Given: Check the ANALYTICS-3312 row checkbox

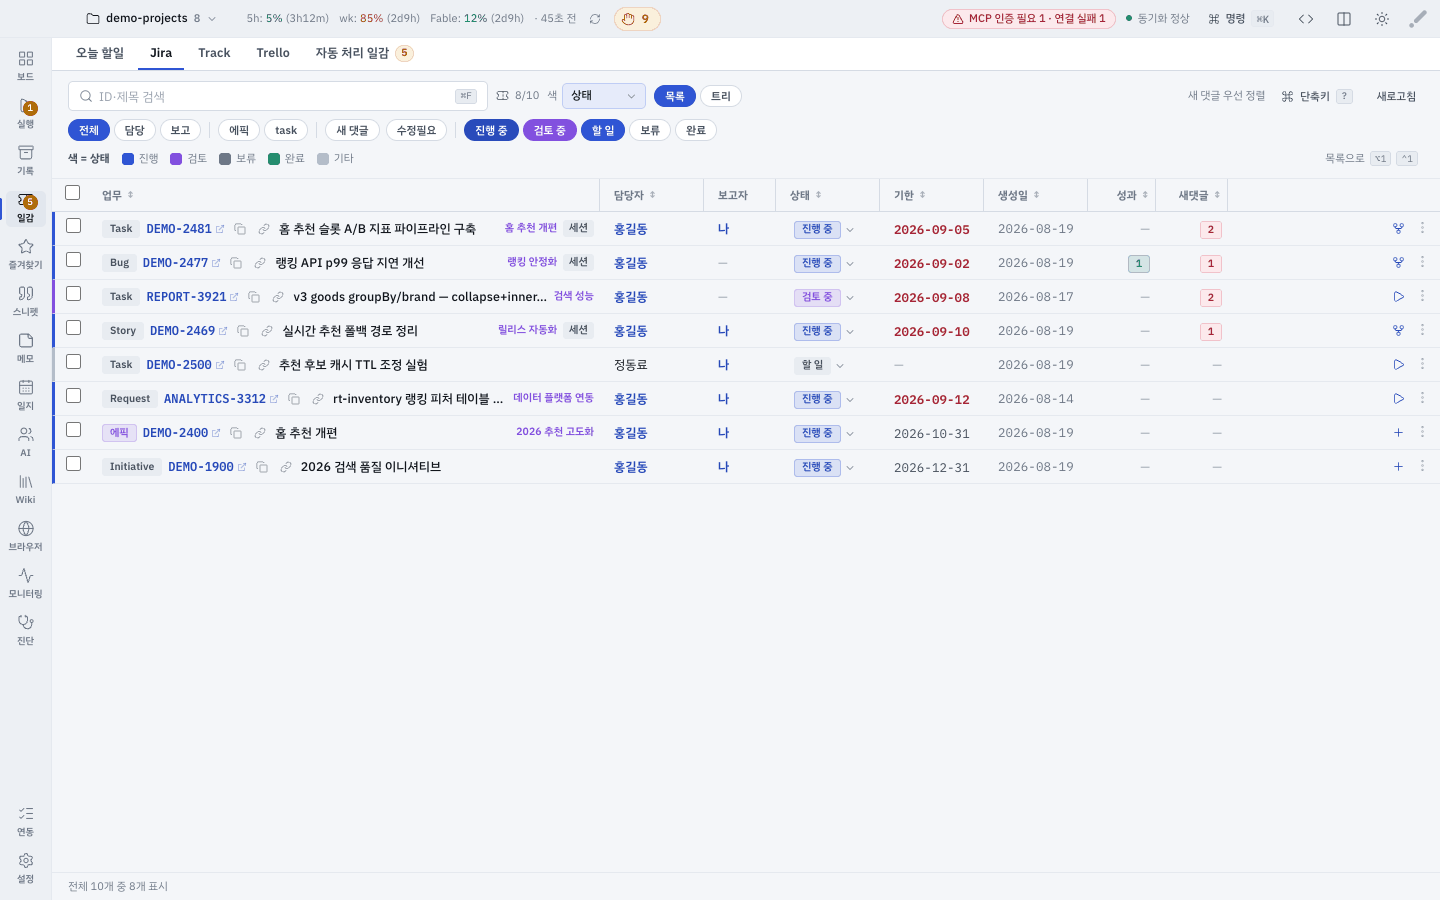Looking at the screenshot, I should (73, 396).
